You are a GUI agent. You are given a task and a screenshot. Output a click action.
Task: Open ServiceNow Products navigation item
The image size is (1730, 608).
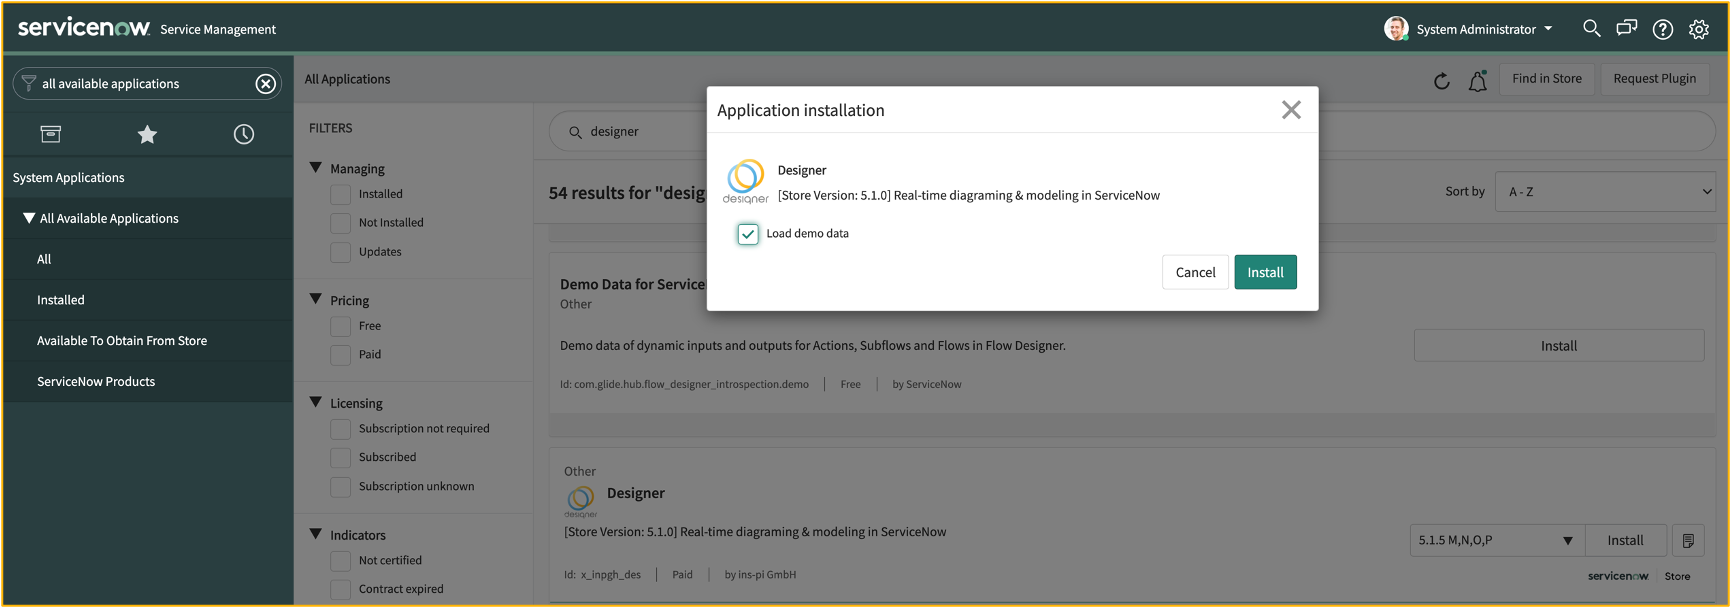(x=148, y=382)
